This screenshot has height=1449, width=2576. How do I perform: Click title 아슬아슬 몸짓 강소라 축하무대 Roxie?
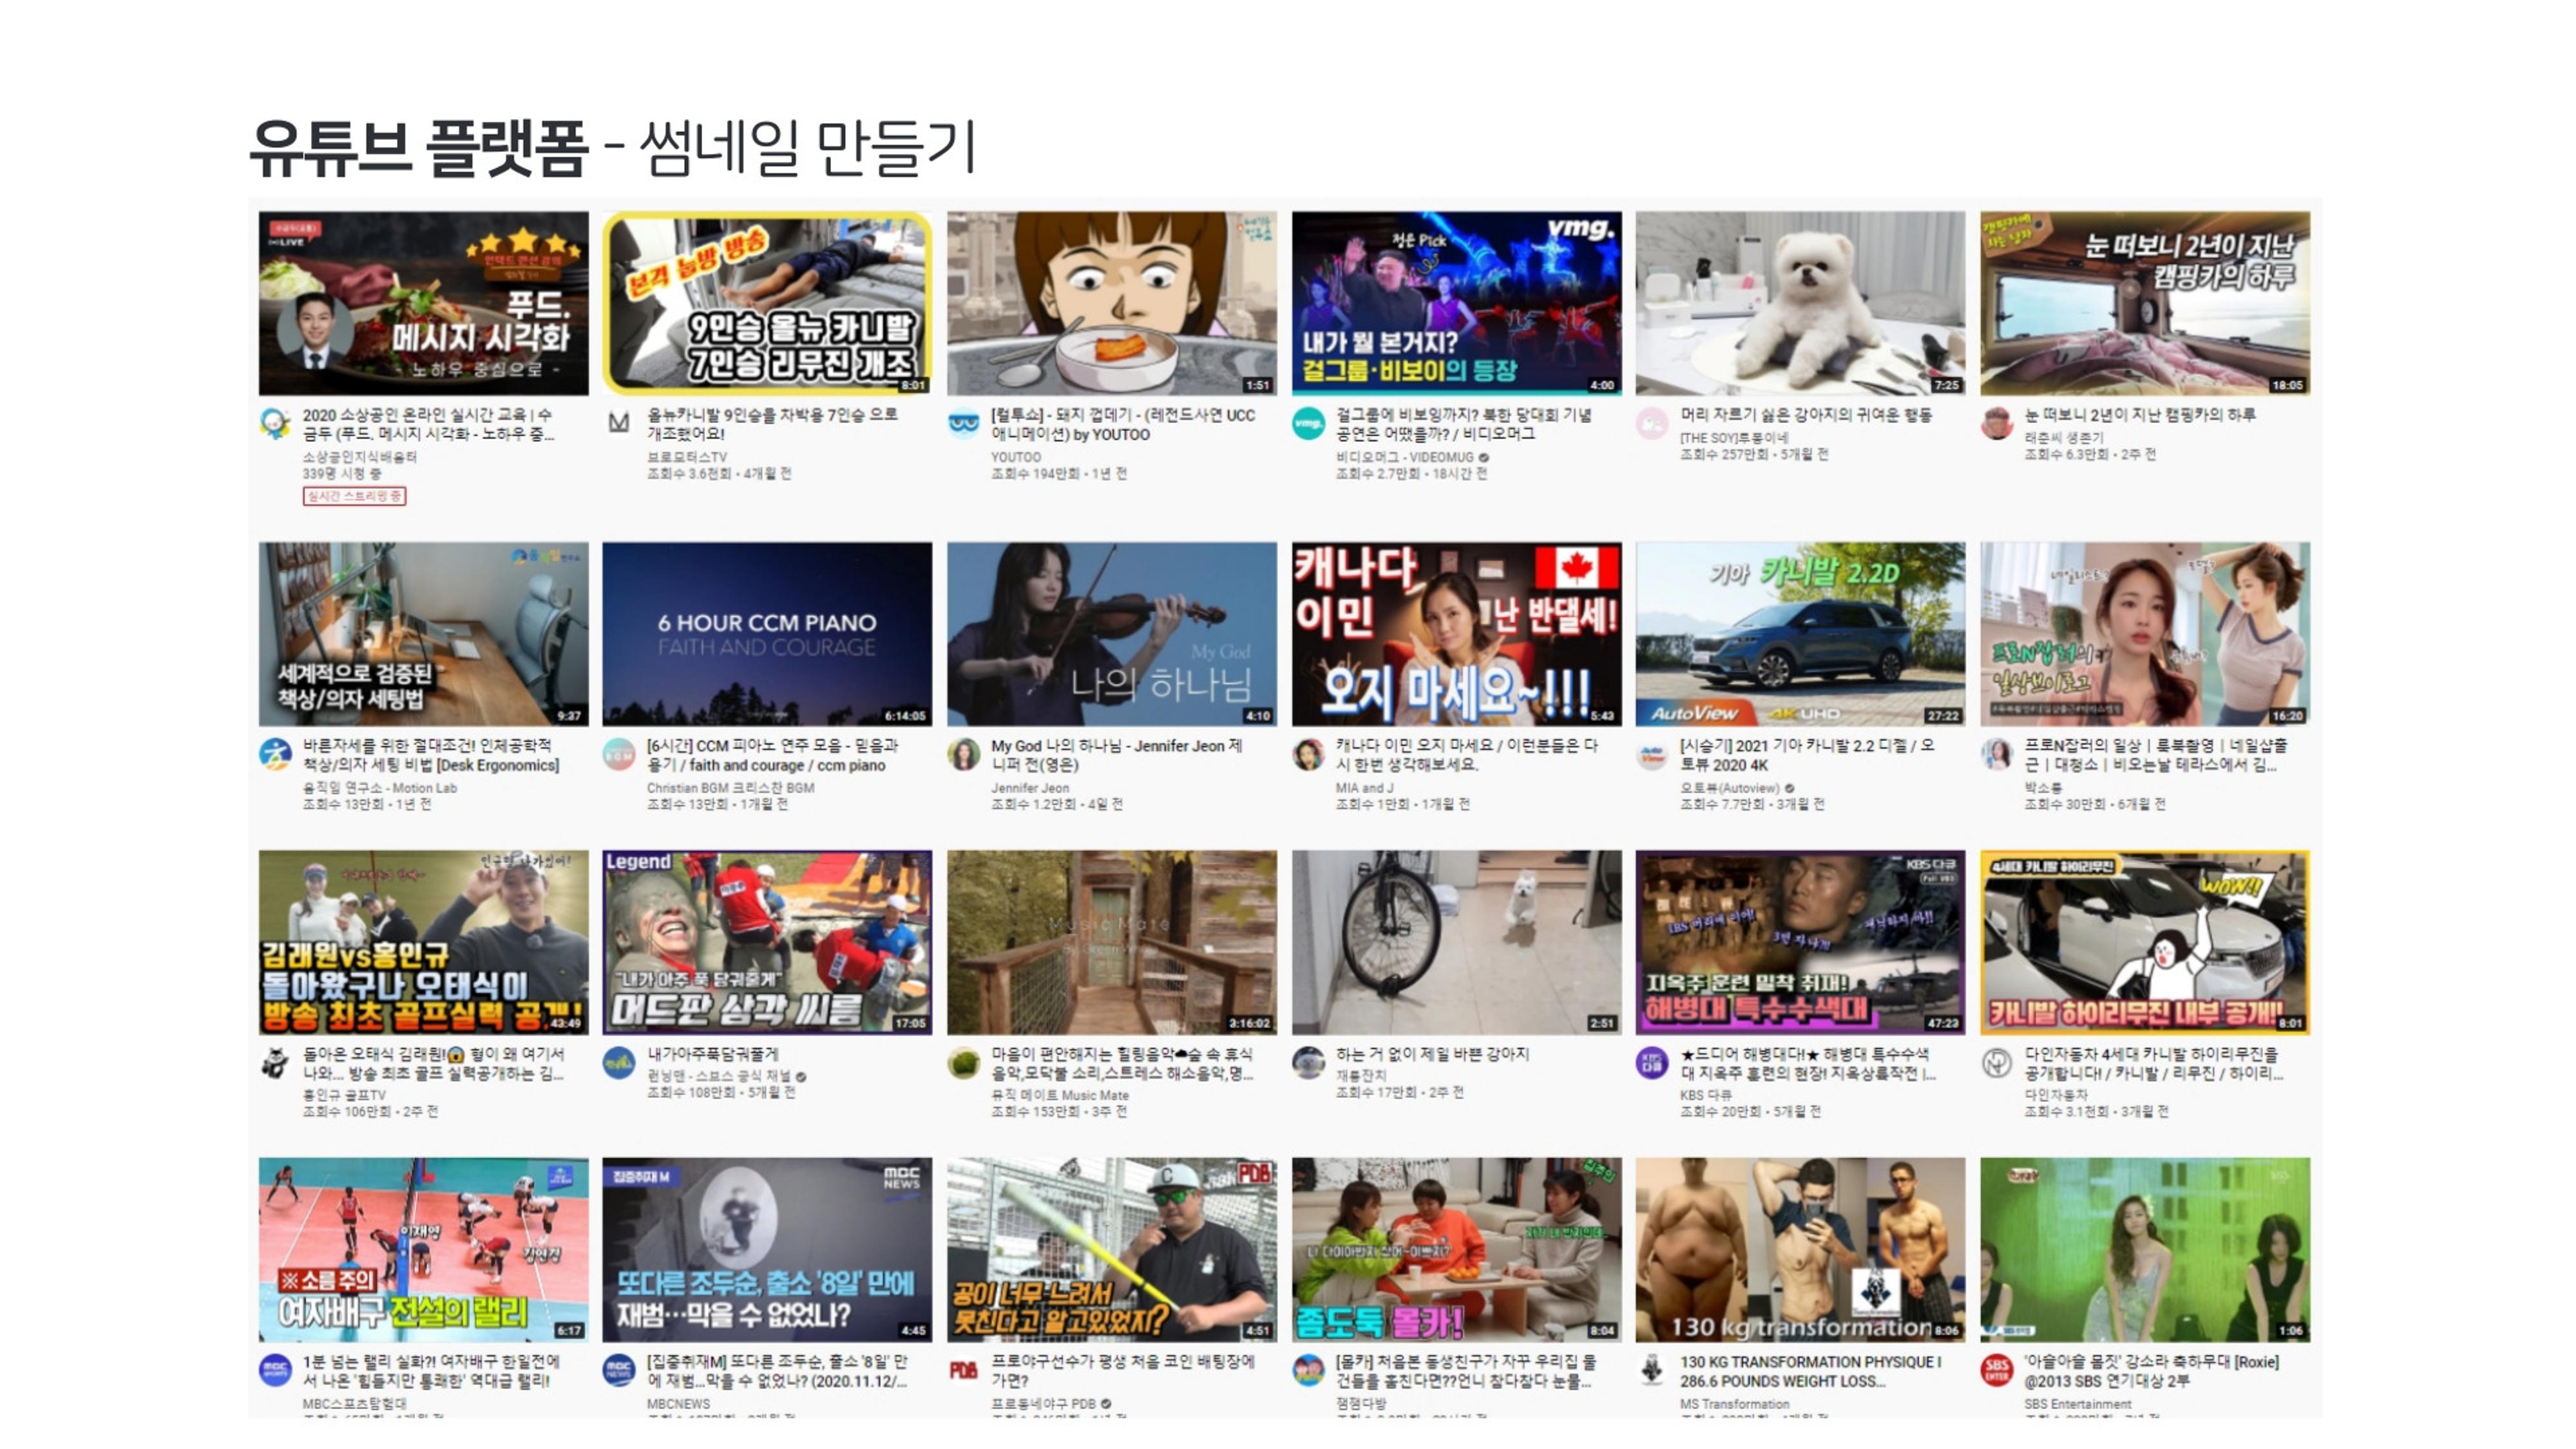2151,1371
